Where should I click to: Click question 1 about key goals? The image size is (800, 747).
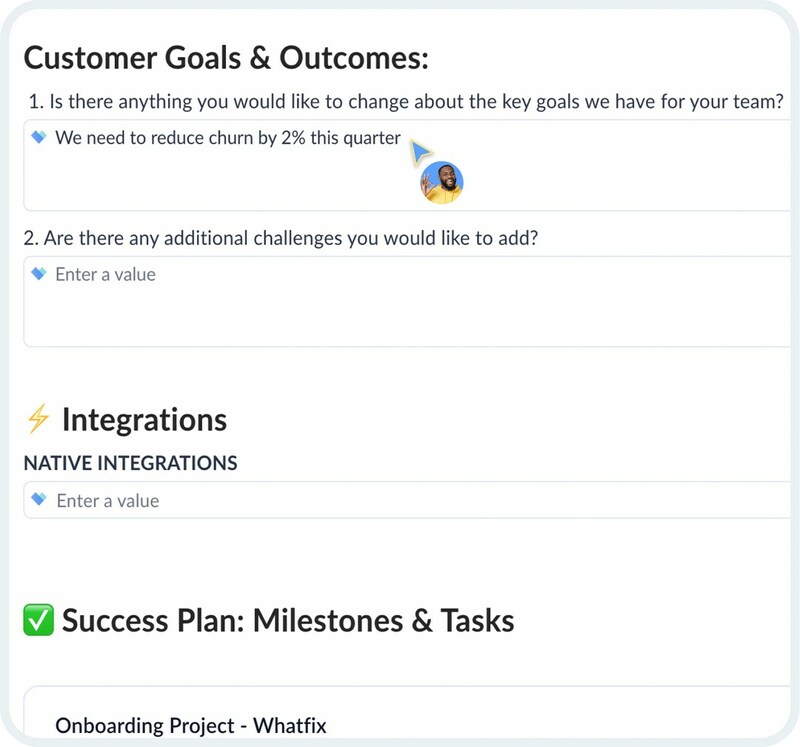[406, 102]
